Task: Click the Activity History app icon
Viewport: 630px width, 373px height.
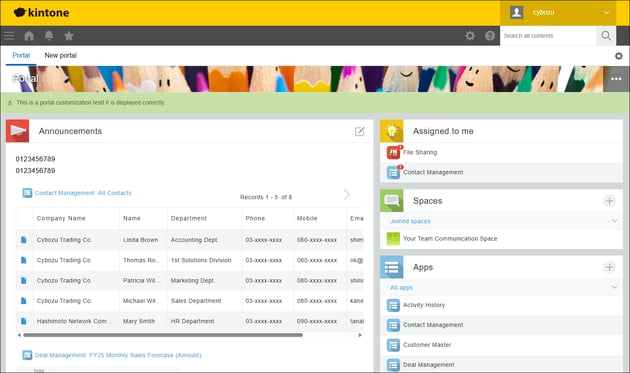Action: point(393,305)
